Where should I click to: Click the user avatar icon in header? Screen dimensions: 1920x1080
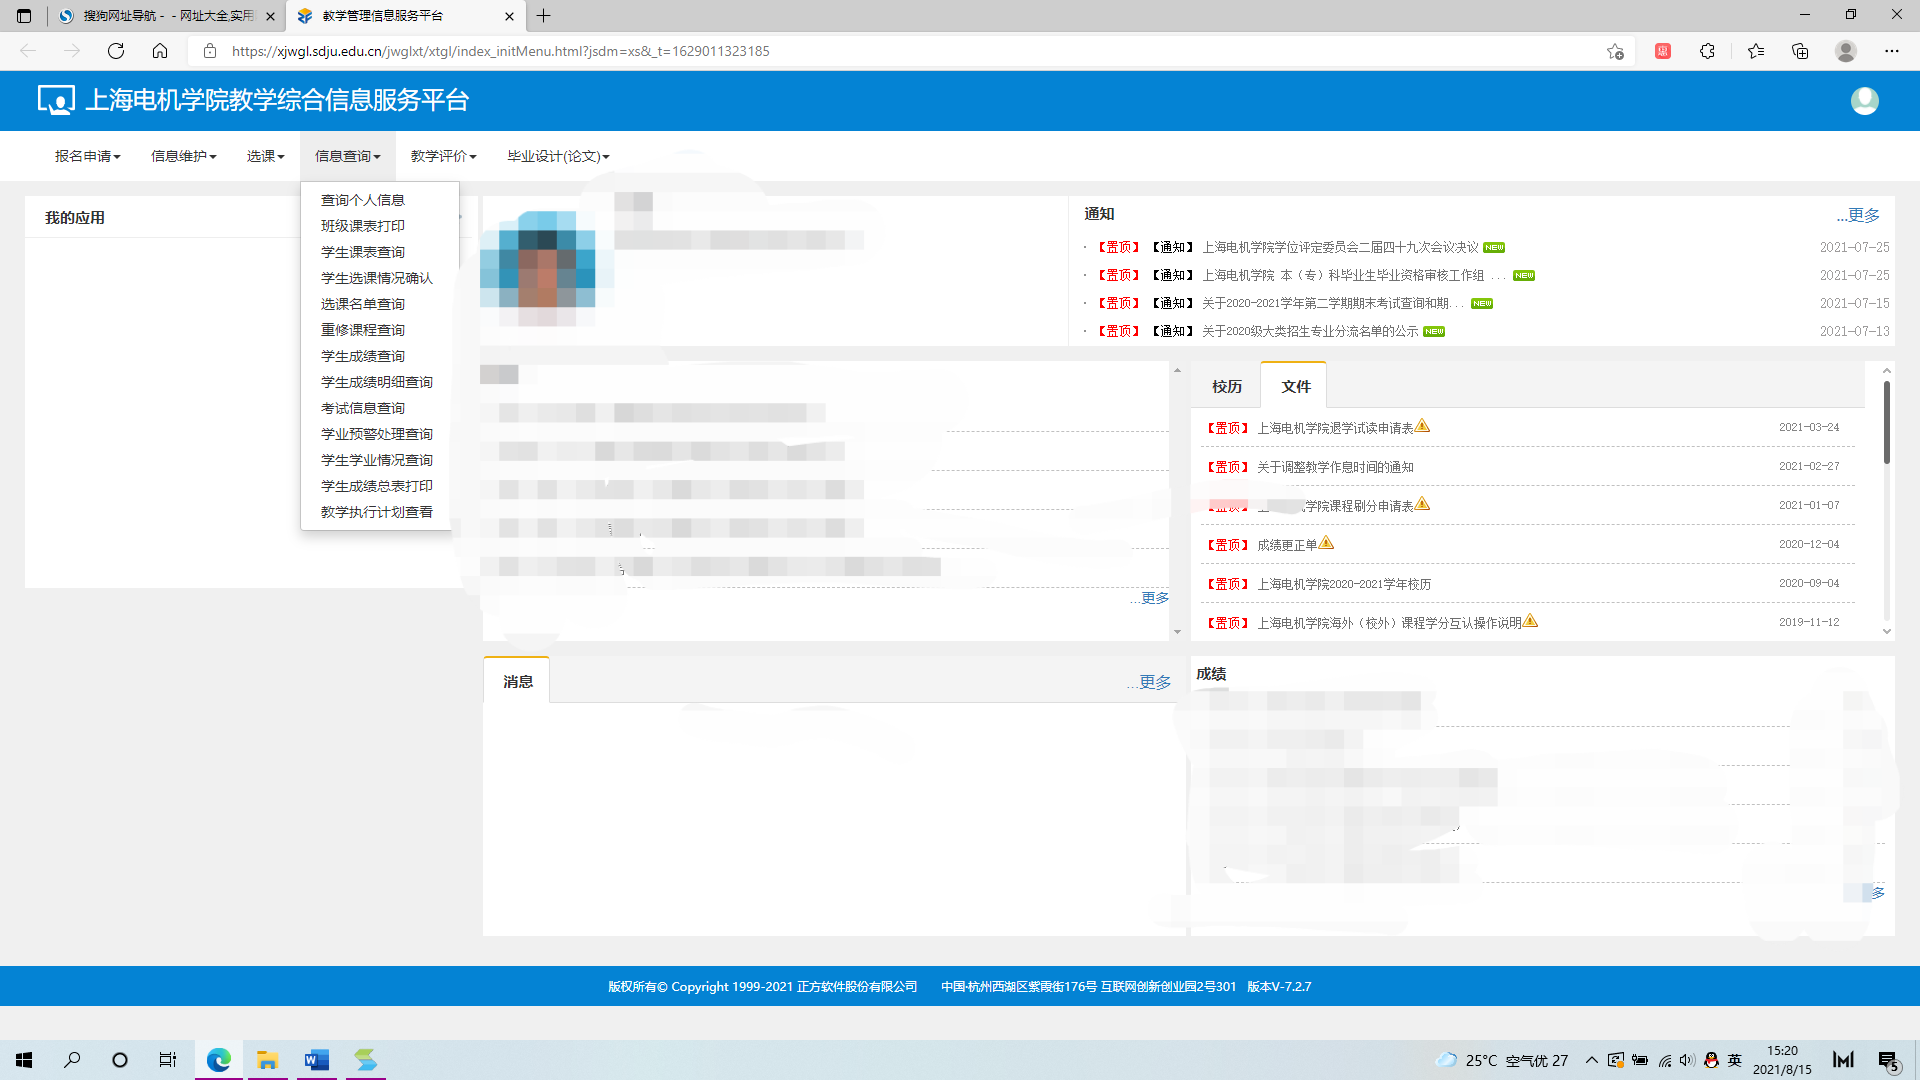tap(1864, 101)
